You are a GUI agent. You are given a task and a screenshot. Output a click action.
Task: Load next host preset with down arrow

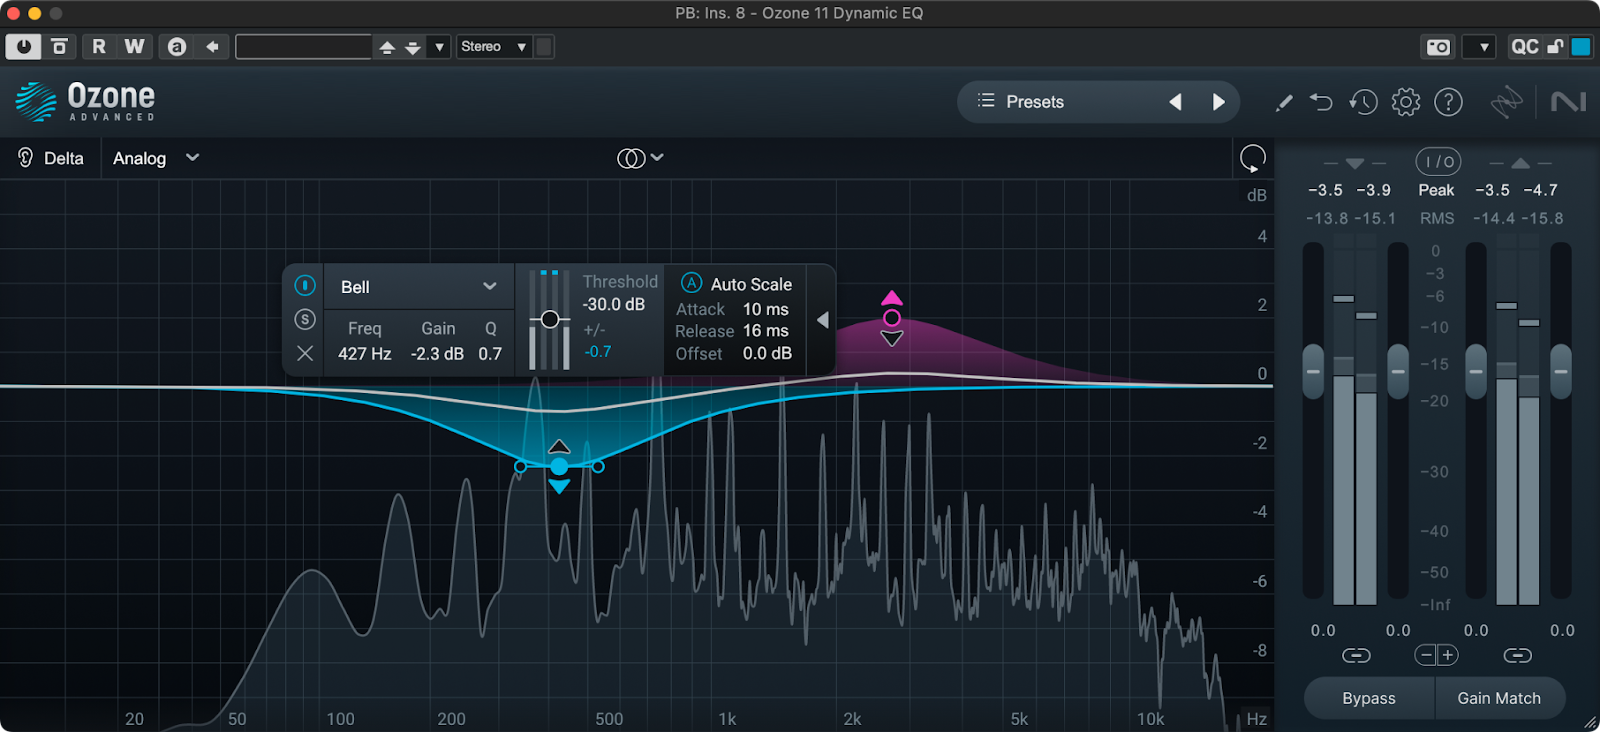point(412,47)
